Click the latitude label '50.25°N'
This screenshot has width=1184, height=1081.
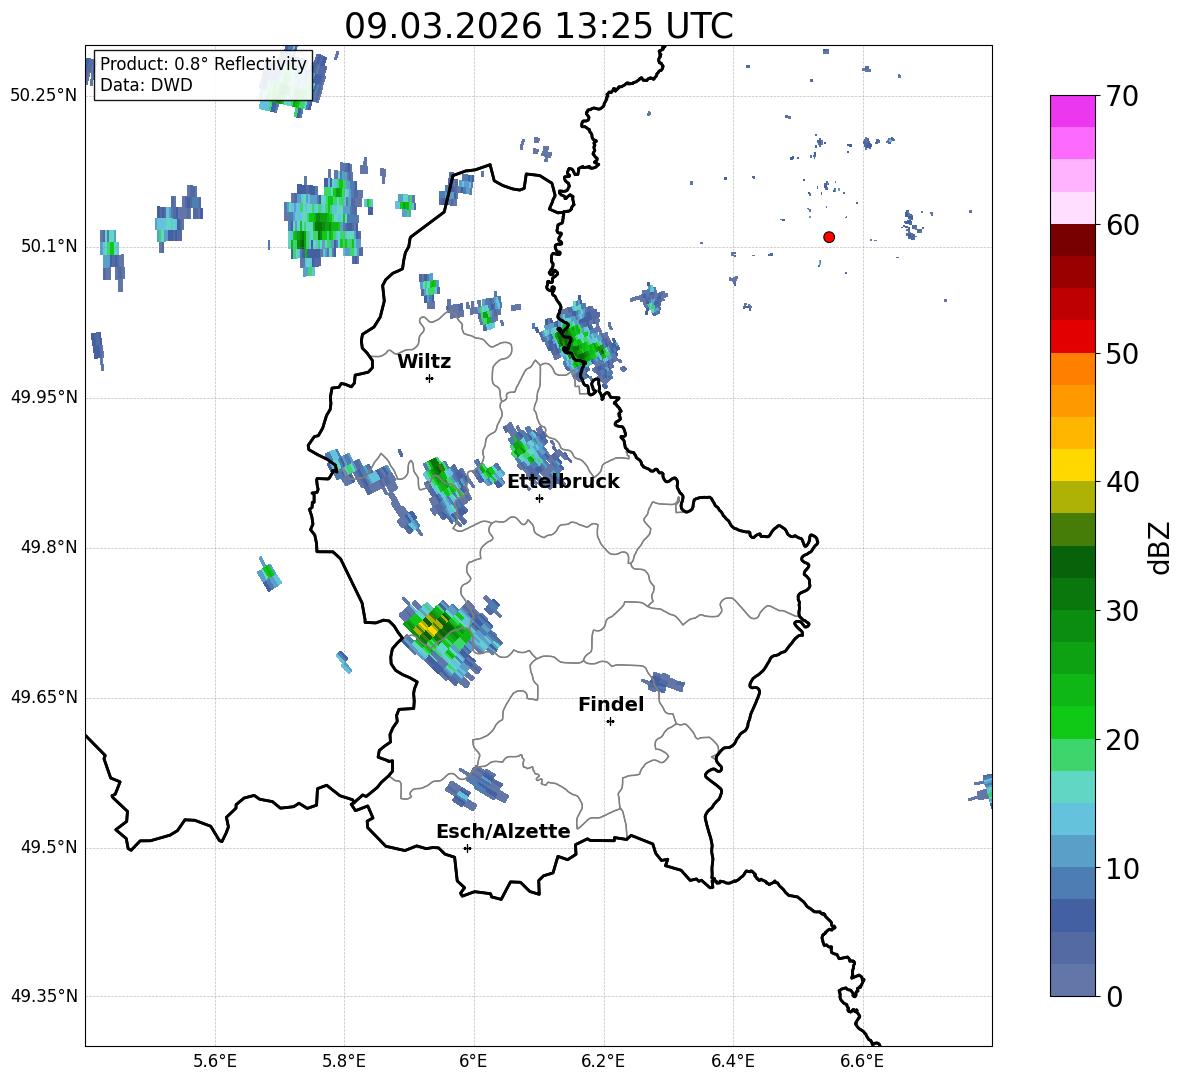click(x=44, y=96)
